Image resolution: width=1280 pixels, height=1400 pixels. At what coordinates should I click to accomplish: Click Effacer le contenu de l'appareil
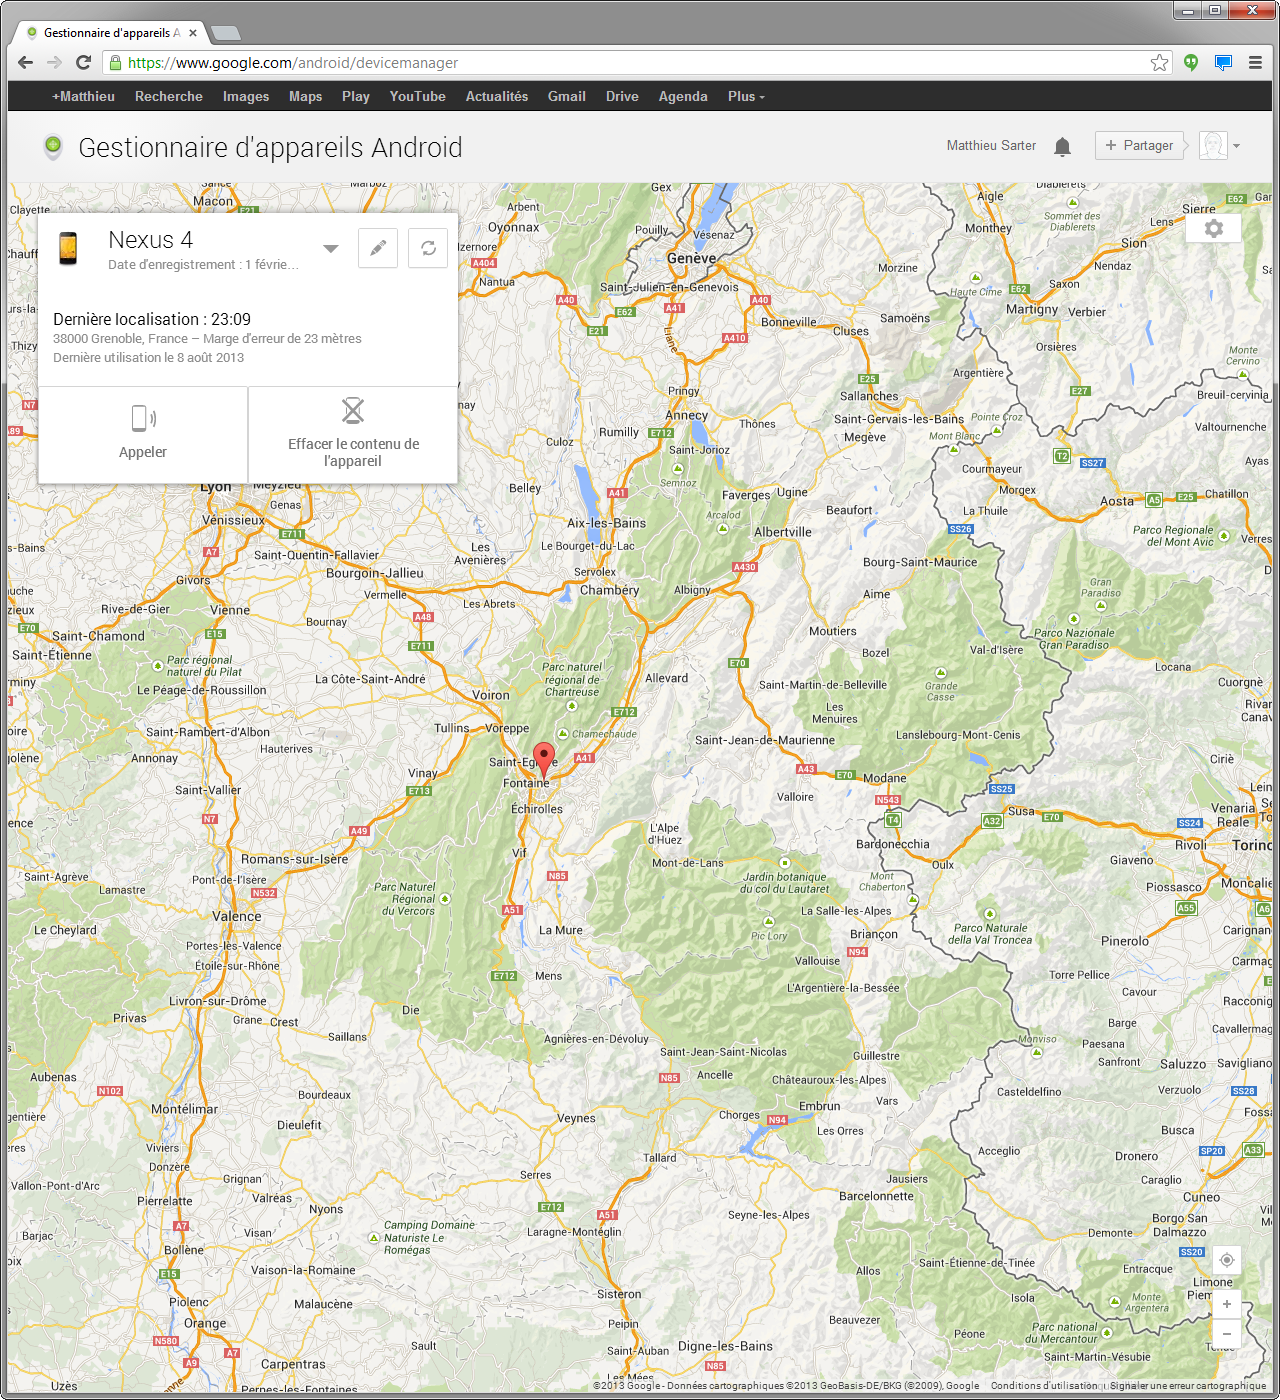pos(353,434)
